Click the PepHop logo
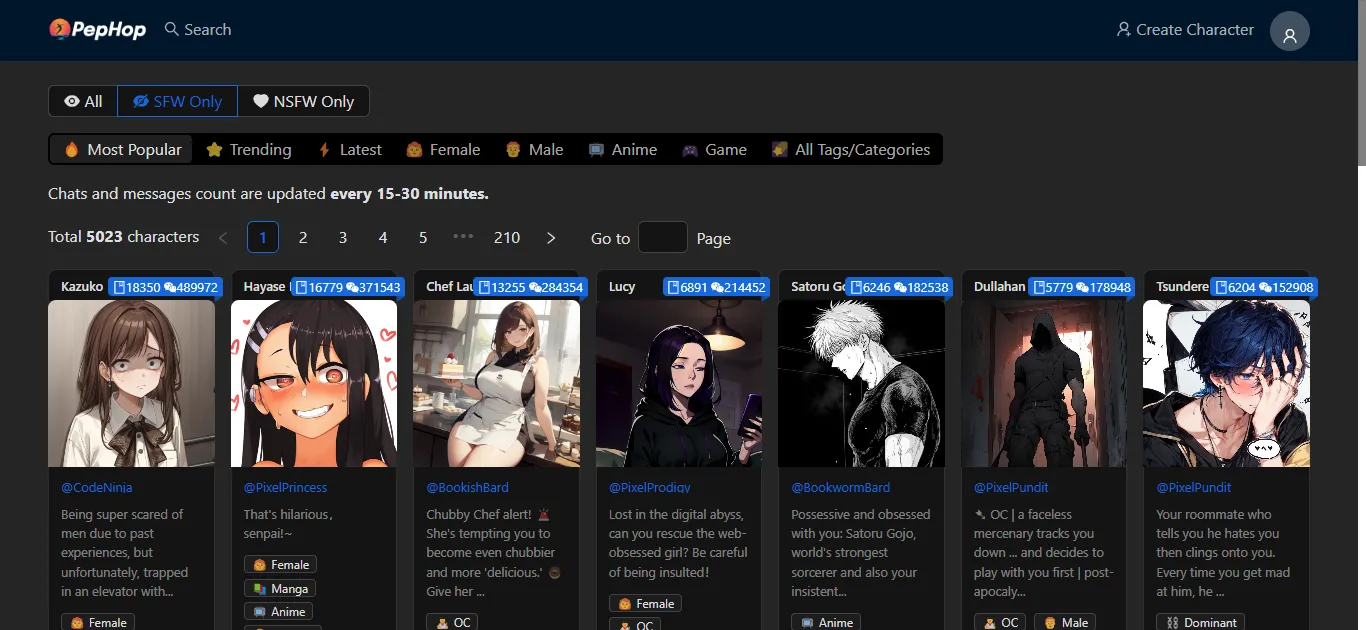This screenshot has height=630, width=1366. click(x=97, y=29)
